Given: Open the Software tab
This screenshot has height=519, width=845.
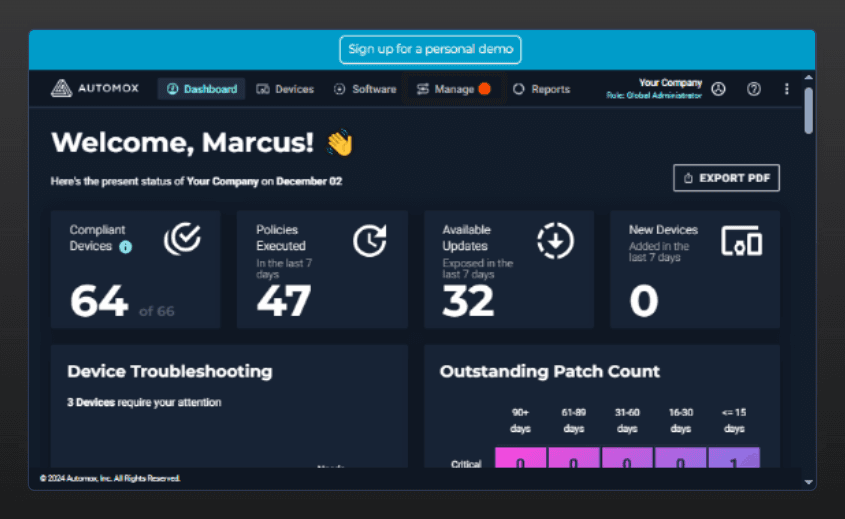Looking at the screenshot, I should (365, 89).
